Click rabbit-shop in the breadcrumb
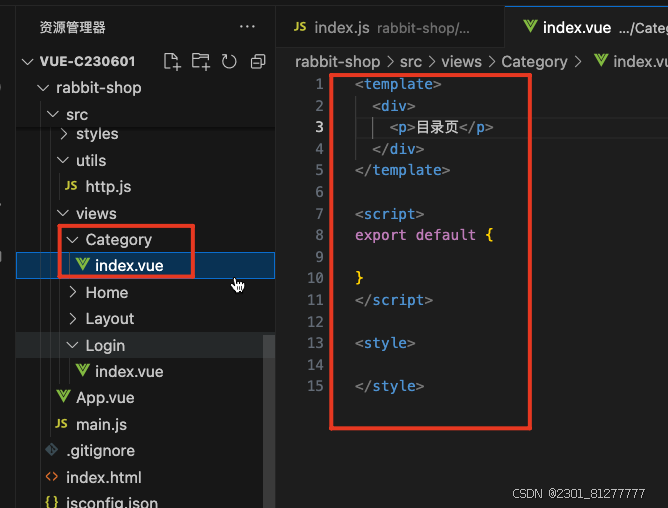This screenshot has width=668, height=508. (337, 62)
